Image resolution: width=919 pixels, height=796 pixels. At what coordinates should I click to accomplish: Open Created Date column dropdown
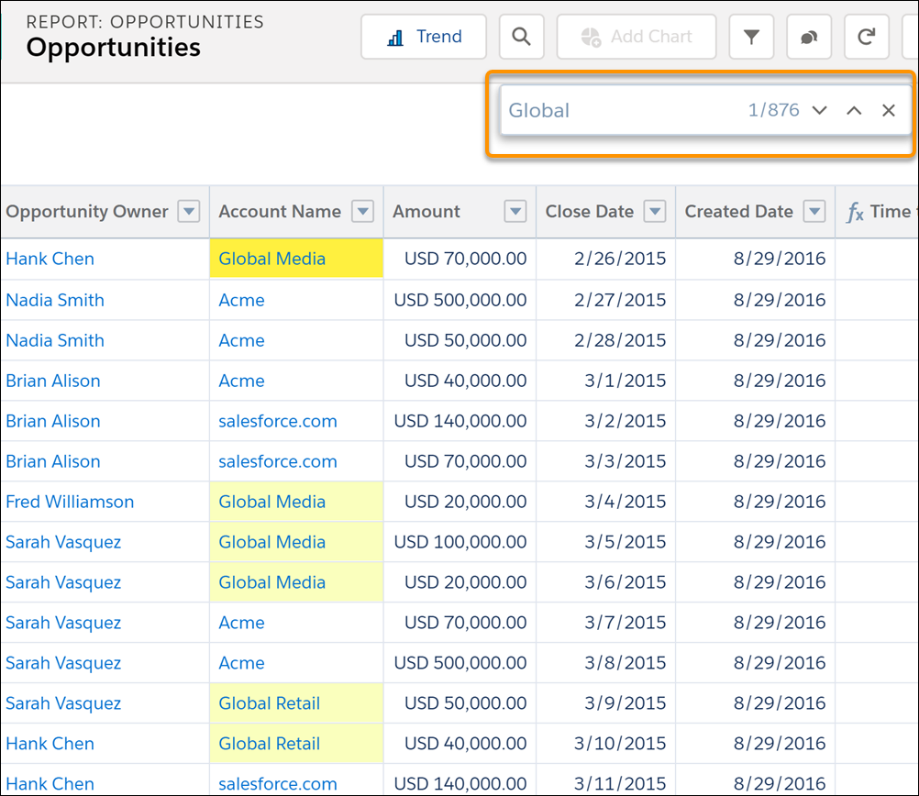click(x=814, y=211)
